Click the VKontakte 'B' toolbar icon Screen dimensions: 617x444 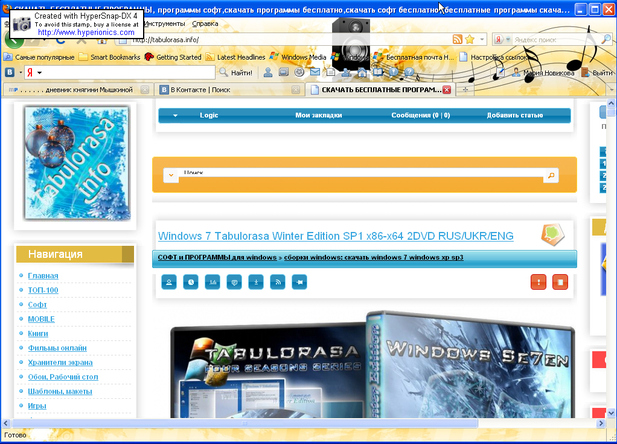pyautogui.click(x=10, y=72)
